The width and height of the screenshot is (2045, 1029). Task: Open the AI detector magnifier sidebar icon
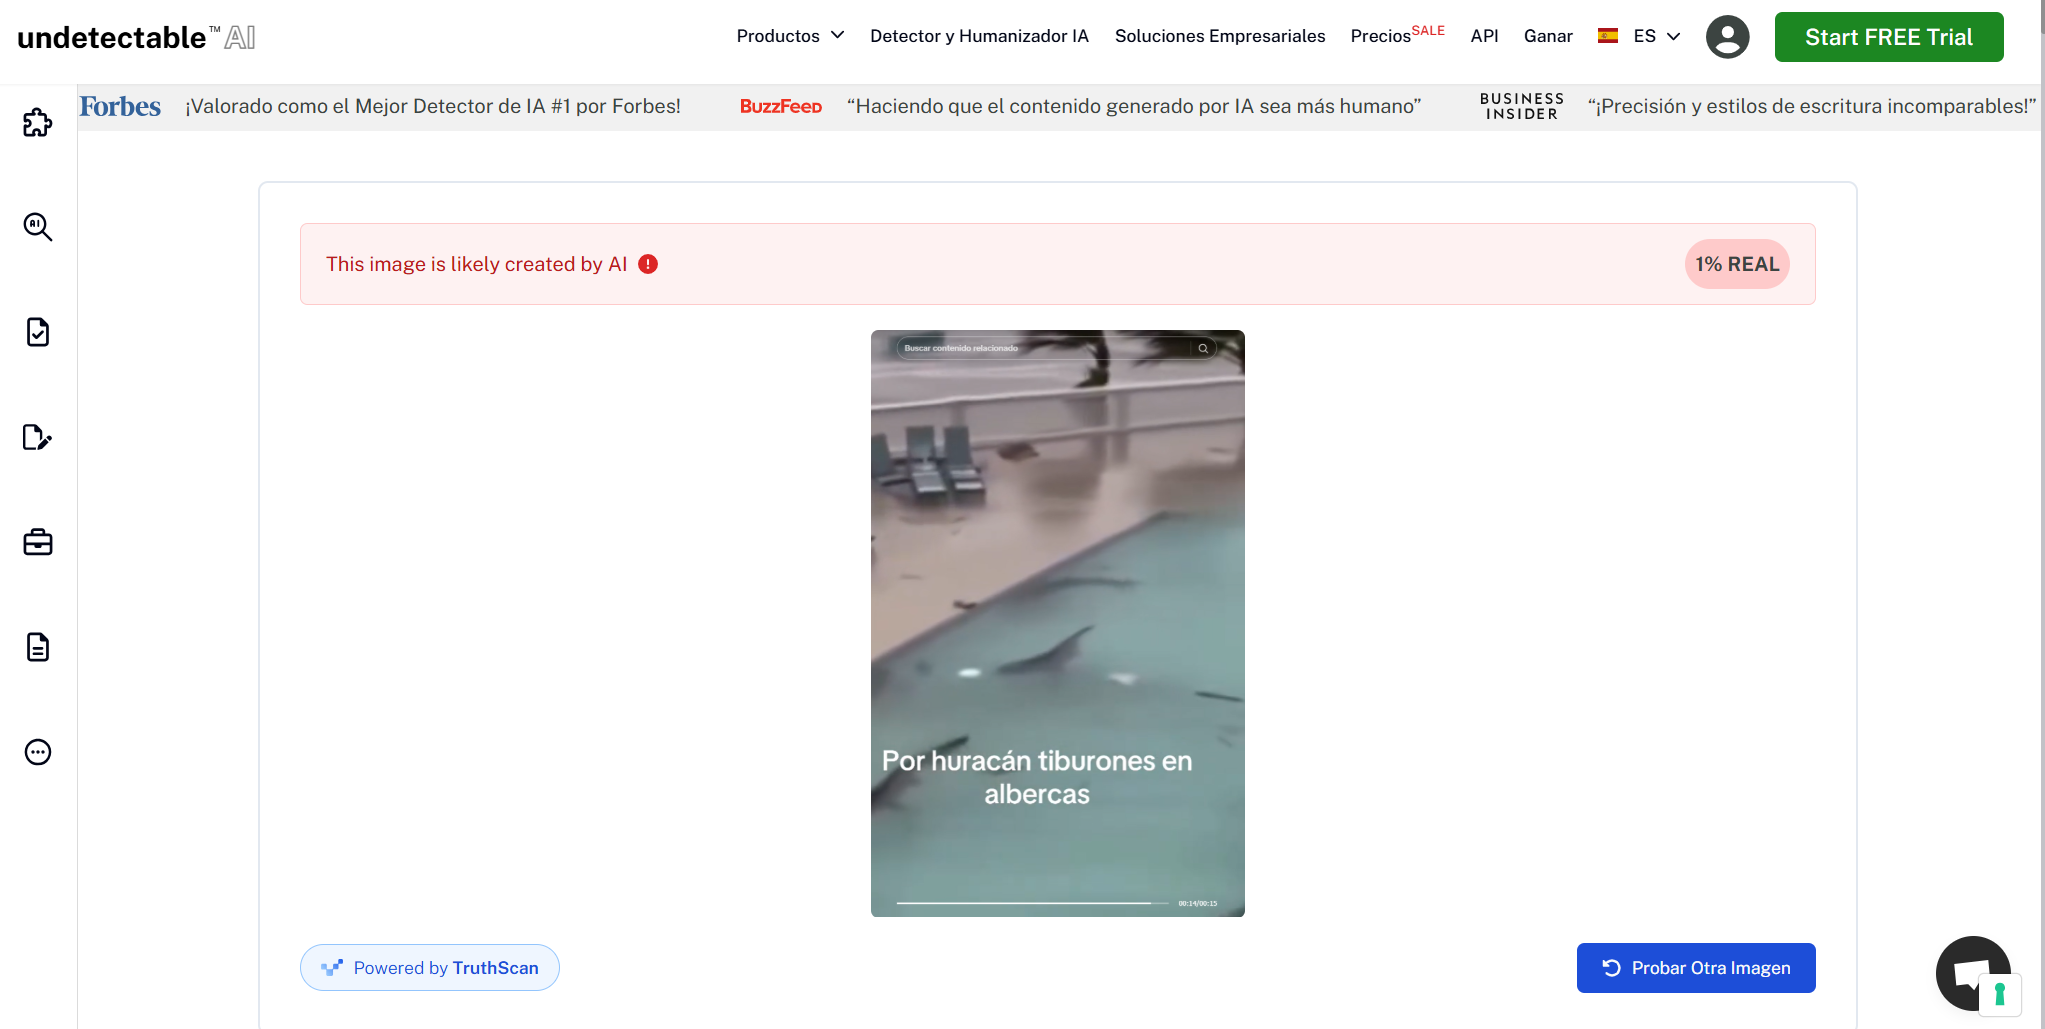point(37,227)
